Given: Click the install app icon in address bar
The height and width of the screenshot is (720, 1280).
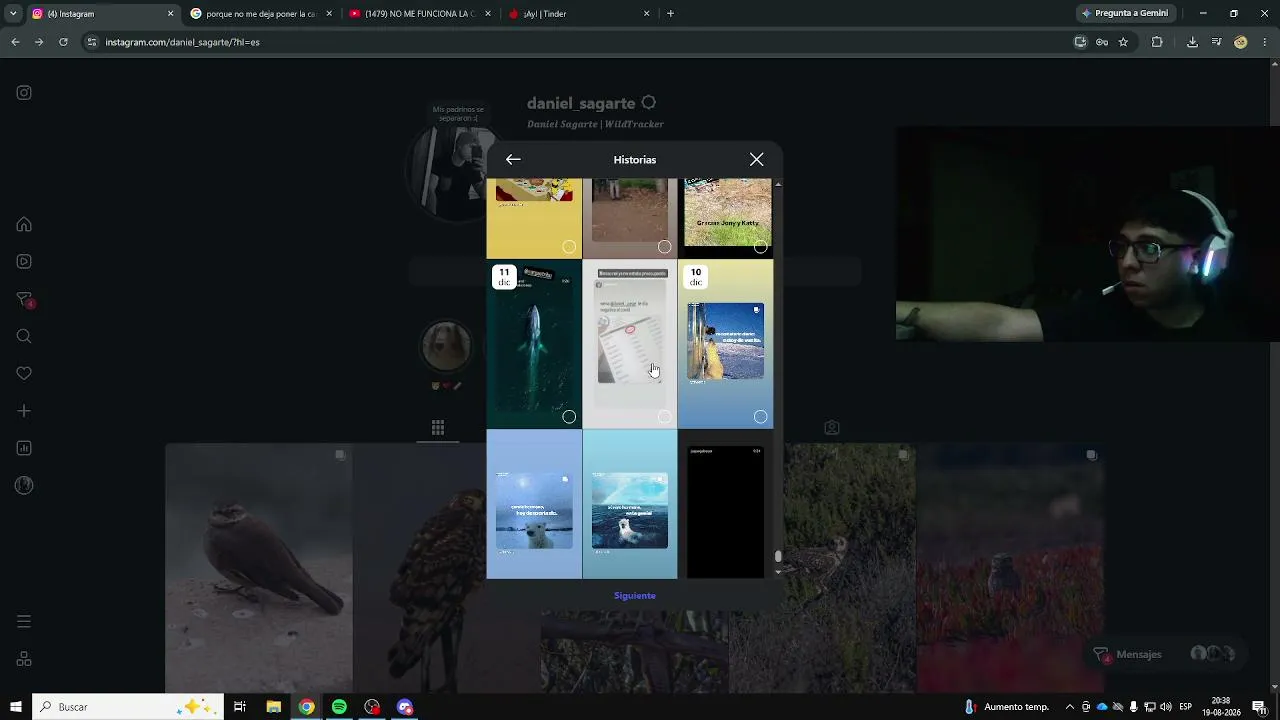Looking at the screenshot, I should (1080, 42).
